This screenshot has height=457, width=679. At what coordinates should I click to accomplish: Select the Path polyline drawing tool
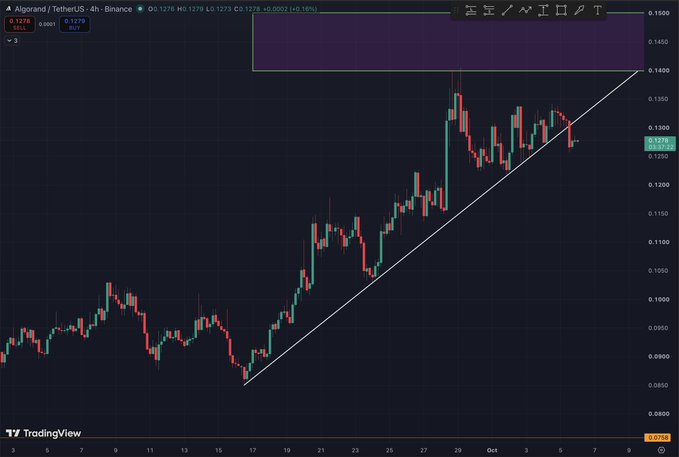[x=525, y=10]
